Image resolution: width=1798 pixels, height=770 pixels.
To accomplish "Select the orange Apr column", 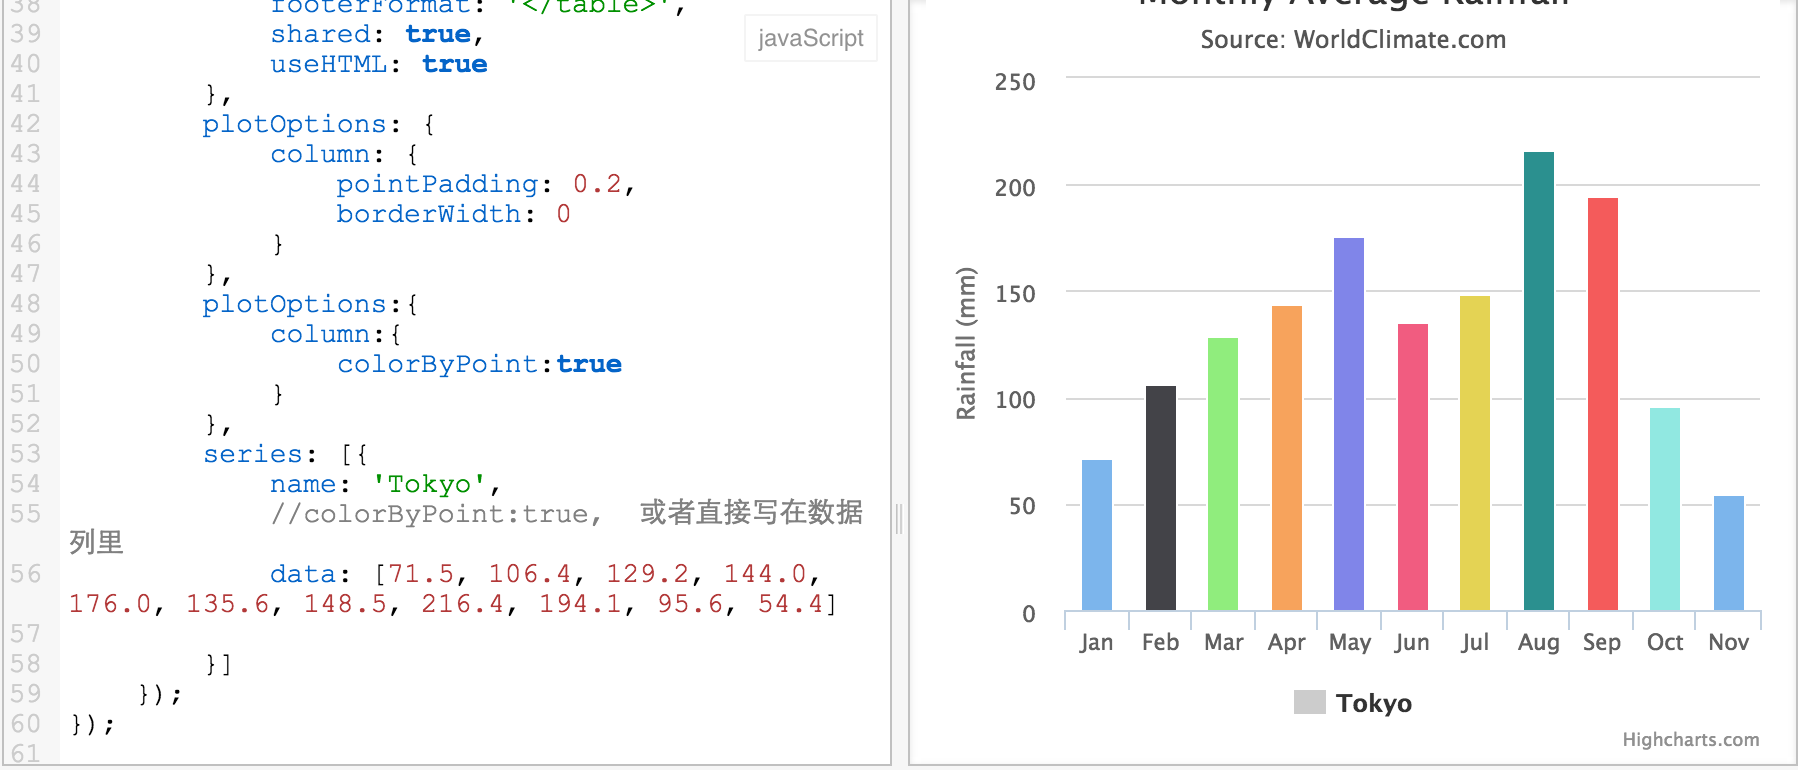I will point(1286,458).
